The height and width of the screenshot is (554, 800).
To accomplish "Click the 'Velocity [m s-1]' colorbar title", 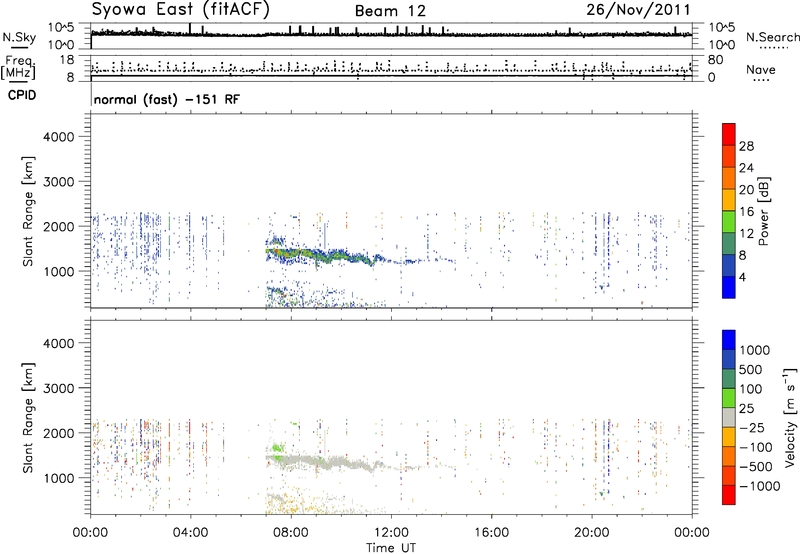I will click(x=790, y=417).
